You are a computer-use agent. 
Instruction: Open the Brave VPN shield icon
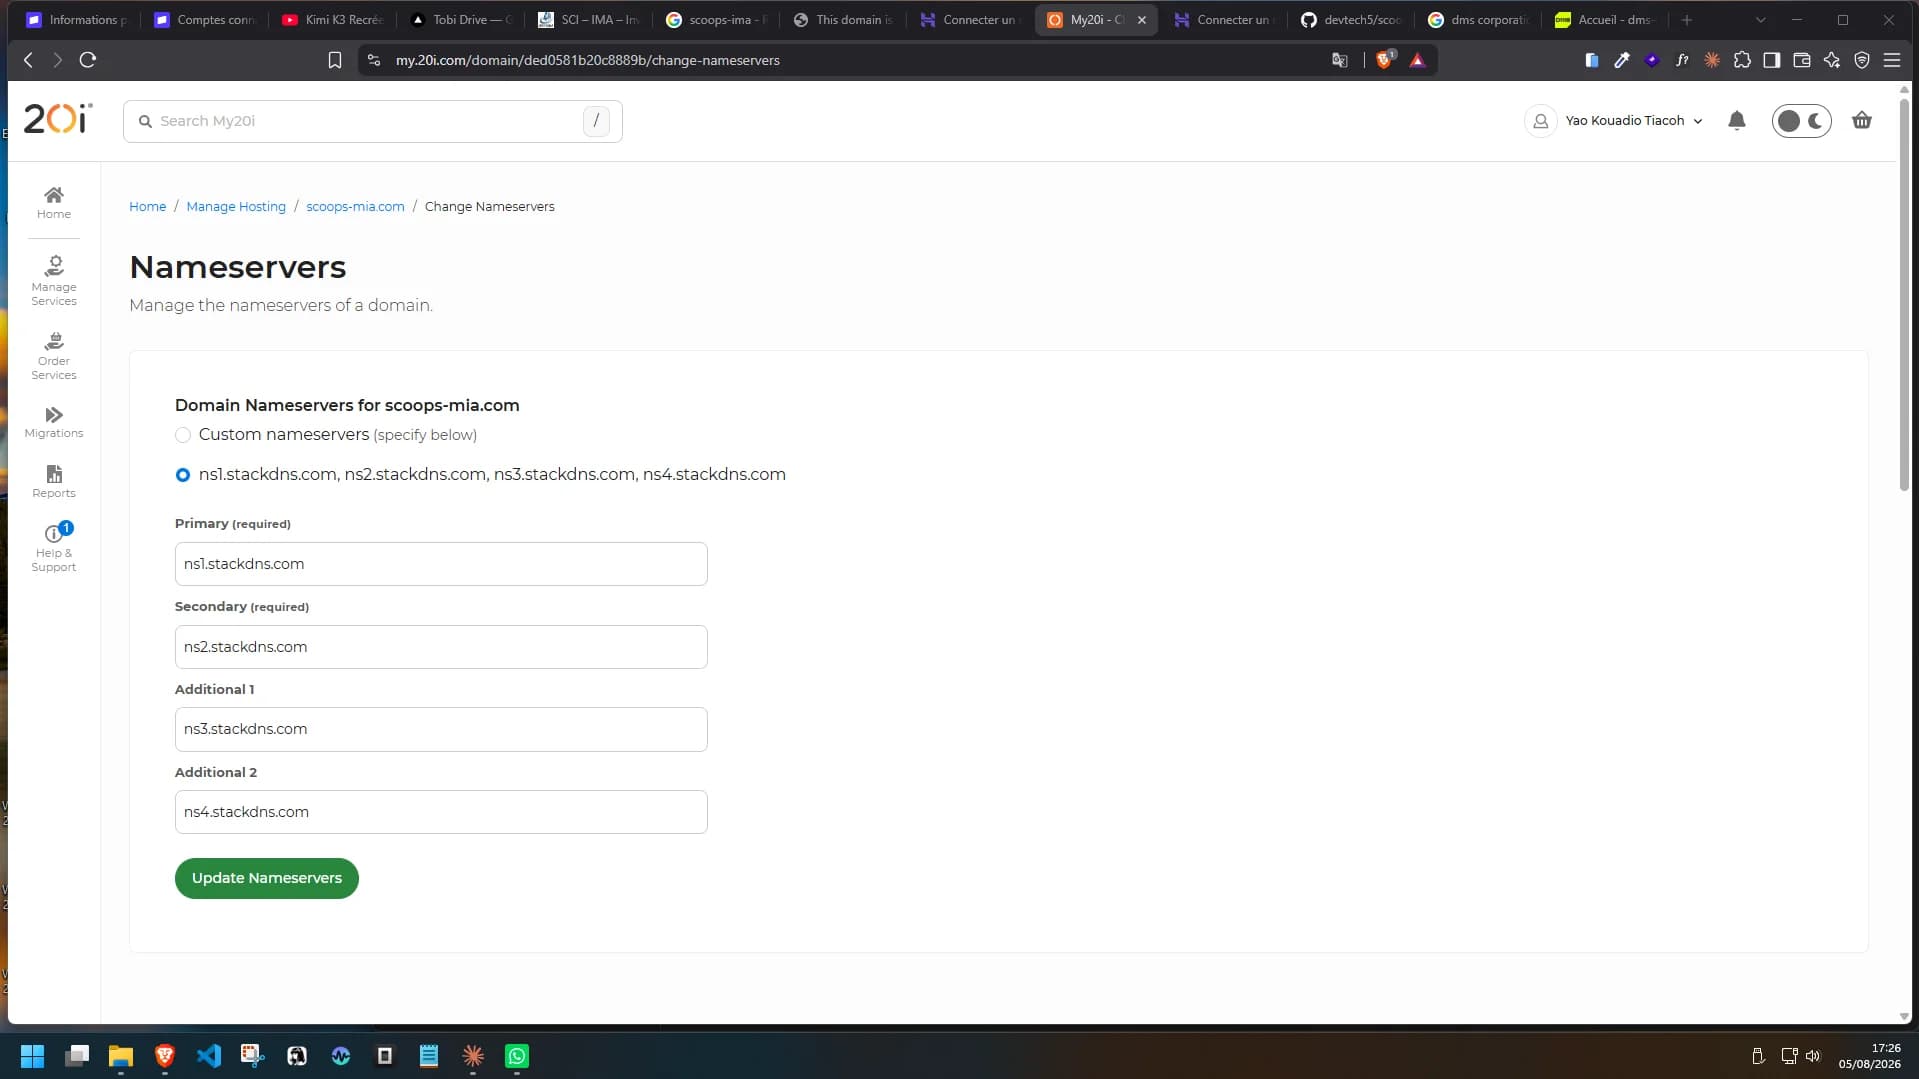1862,60
